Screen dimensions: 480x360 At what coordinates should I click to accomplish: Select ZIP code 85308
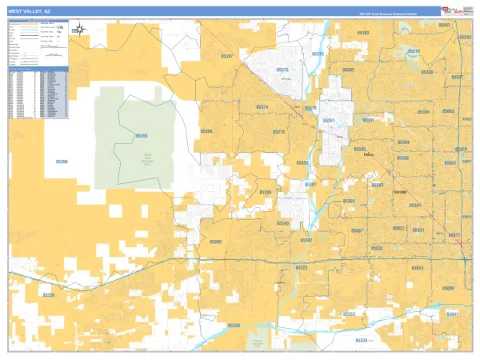(x=427, y=72)
